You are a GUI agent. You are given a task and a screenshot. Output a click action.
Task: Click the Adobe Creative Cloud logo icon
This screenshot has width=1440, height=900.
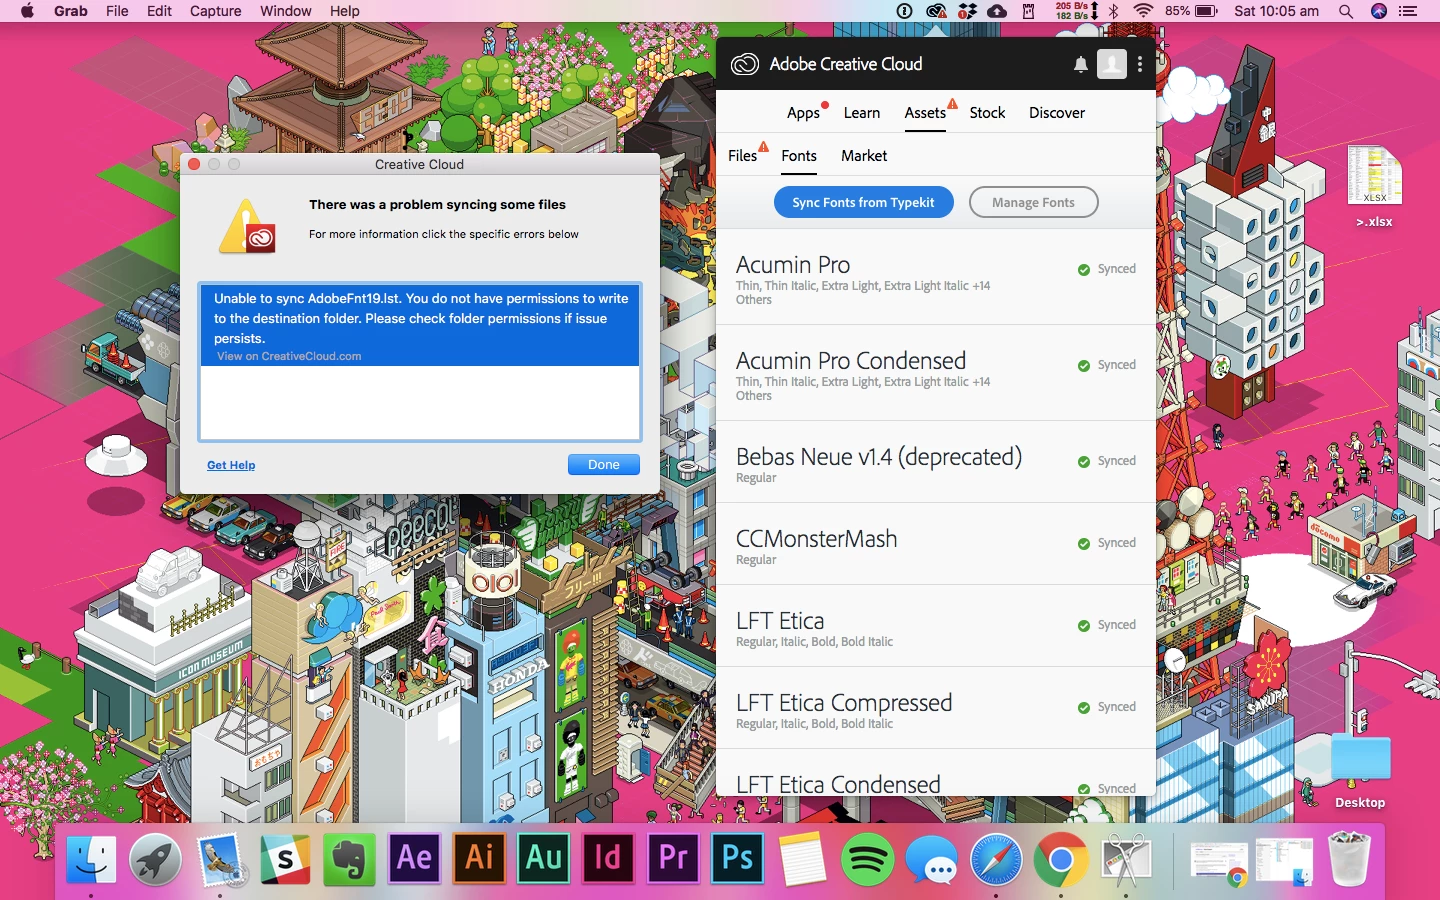point(745,64)
